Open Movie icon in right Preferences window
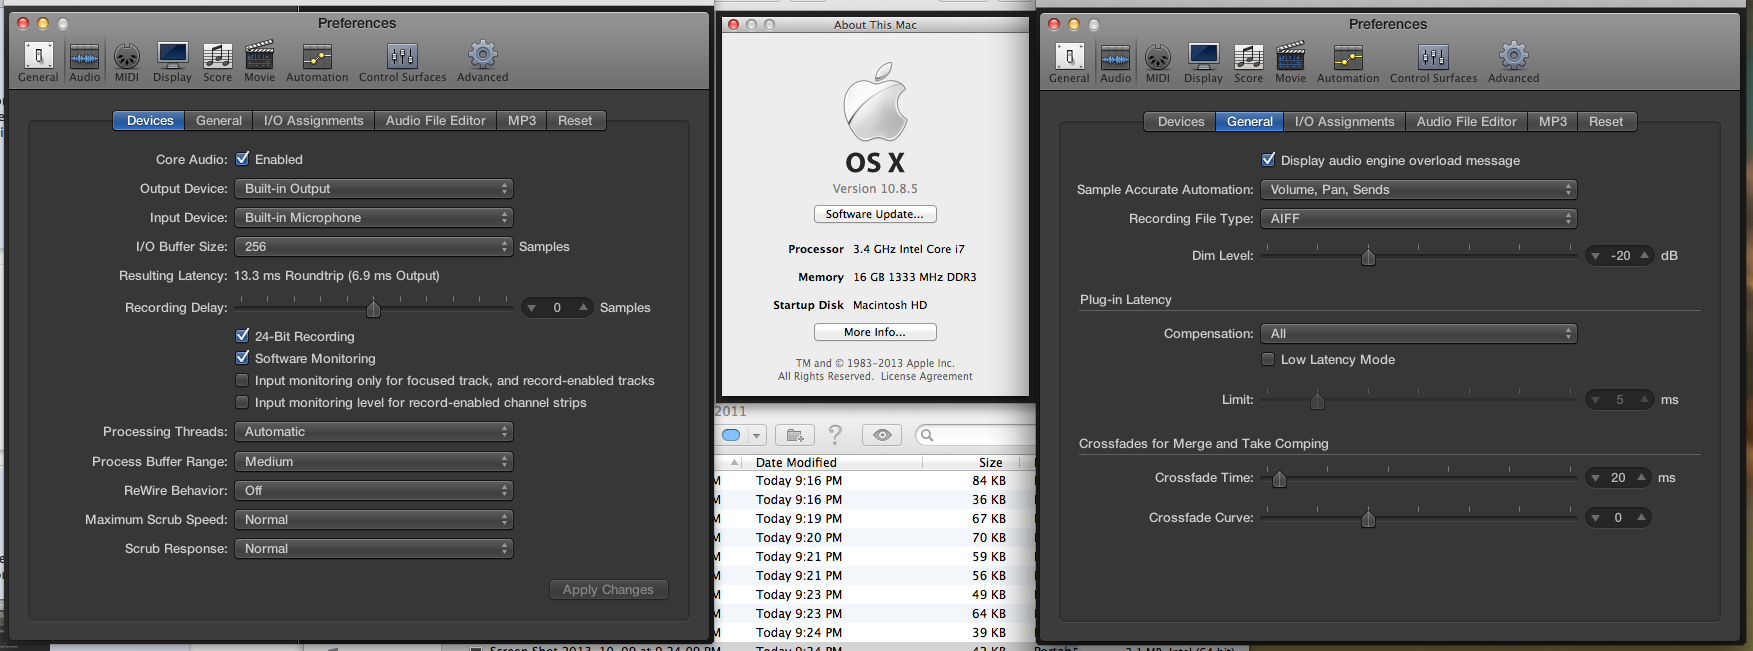This screenshot has height=651, width=1753. click(1290, 62)
